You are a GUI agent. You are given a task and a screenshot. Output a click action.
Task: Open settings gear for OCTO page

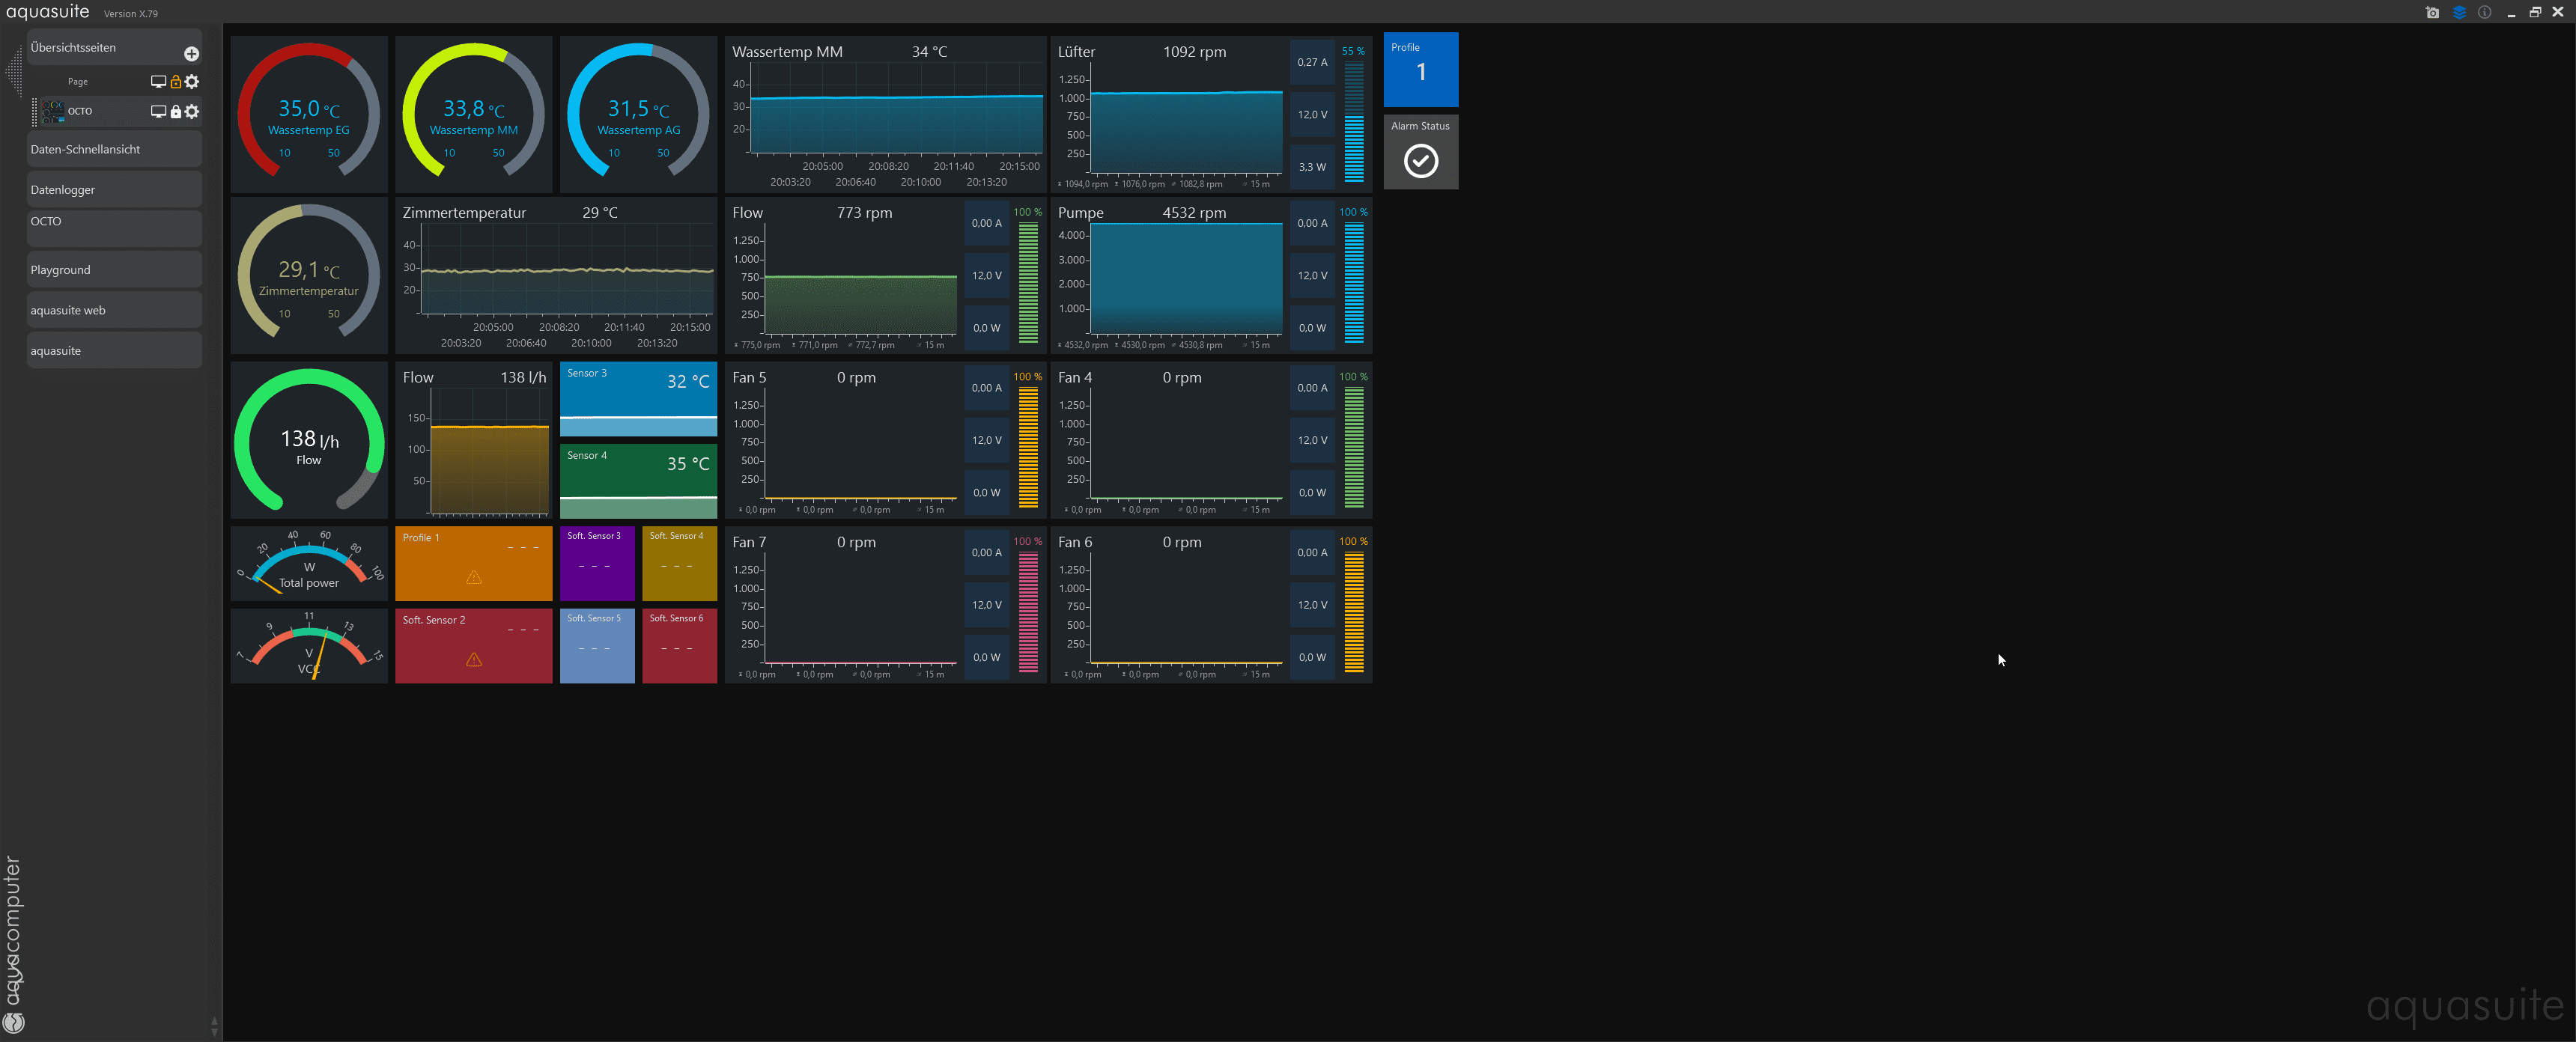pyautogui.click(x=192, y=112)
